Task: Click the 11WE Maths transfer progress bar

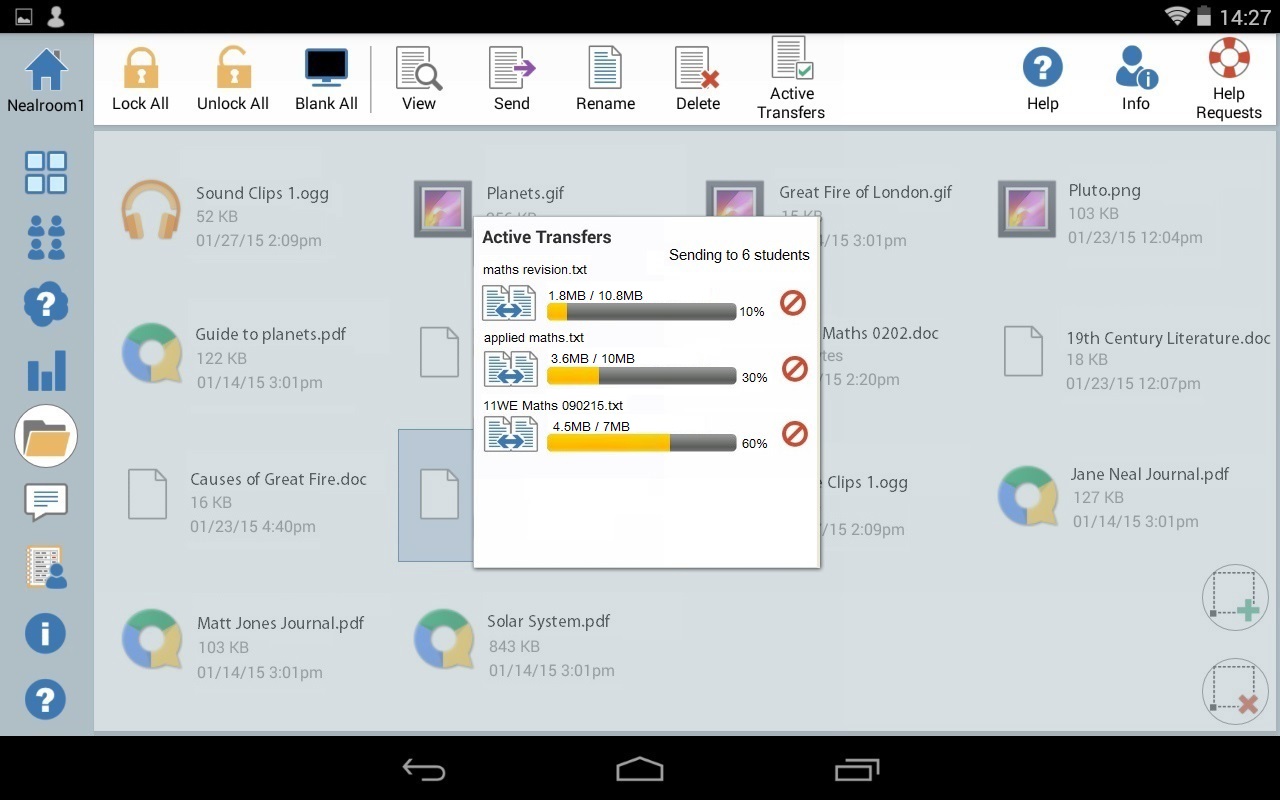Action: [x=641, y=443]
